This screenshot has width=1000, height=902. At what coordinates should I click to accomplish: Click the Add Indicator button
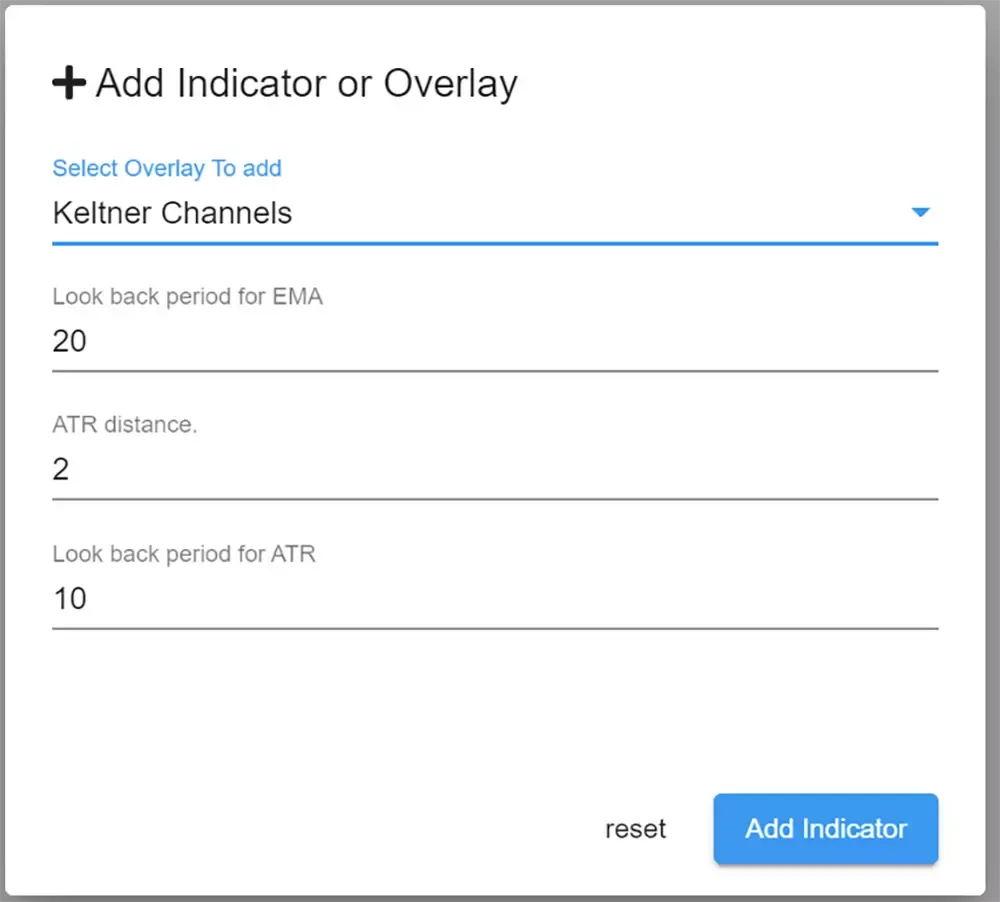[825, 829]
